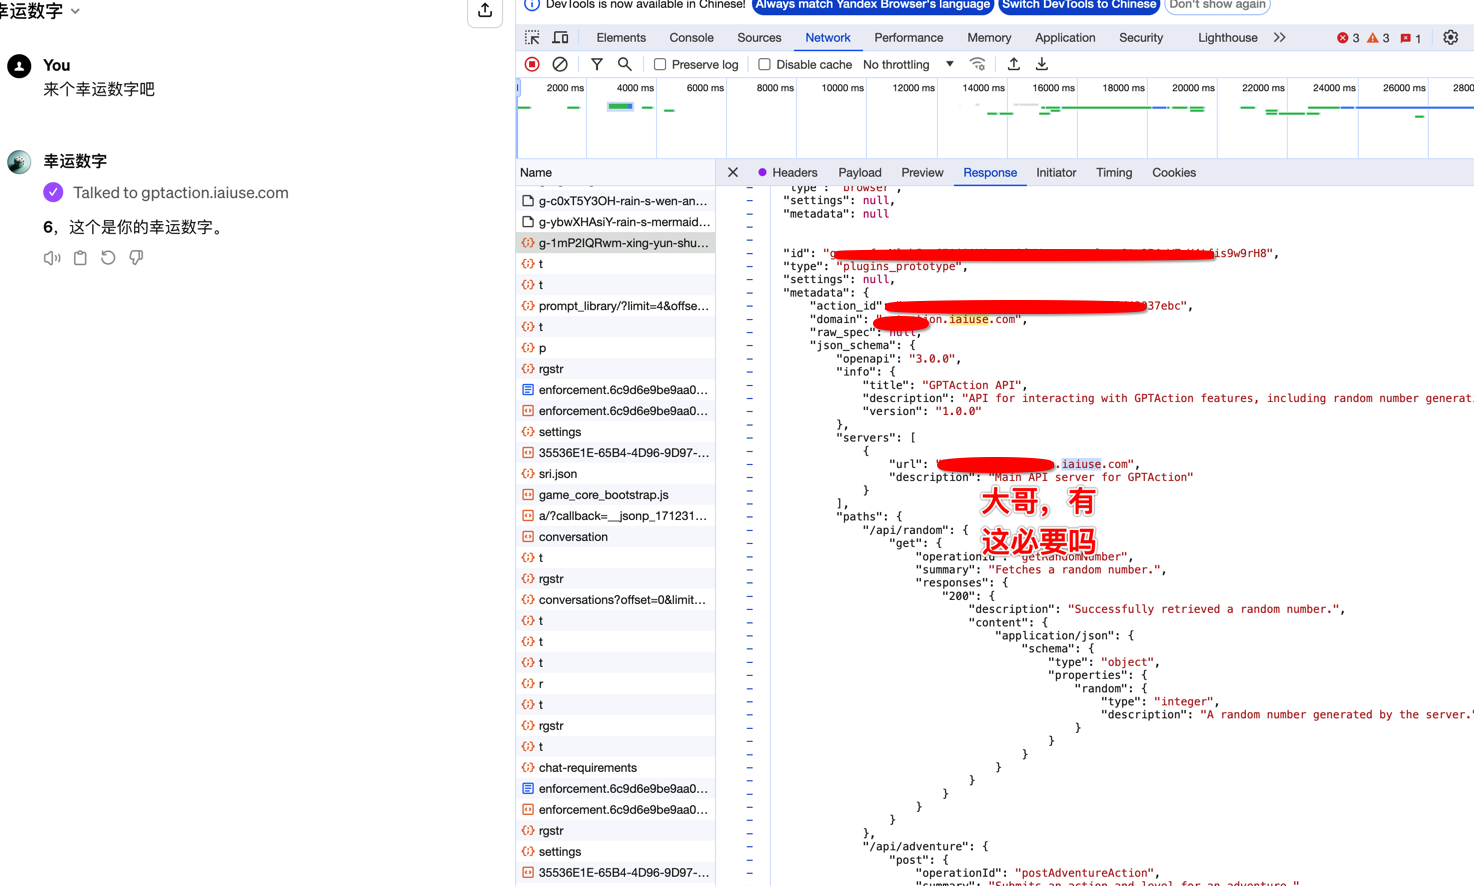
Task: Switch to the Console tab
Action: pos(691,38)
